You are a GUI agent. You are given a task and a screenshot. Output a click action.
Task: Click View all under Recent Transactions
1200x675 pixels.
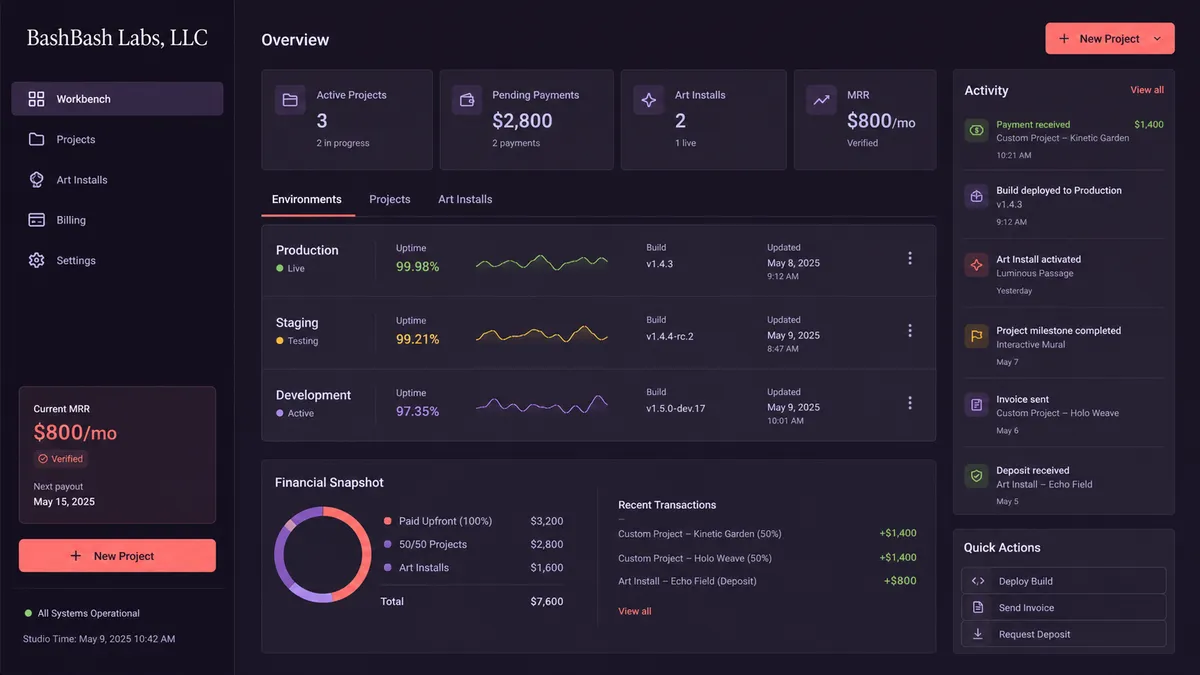(635, 611)
